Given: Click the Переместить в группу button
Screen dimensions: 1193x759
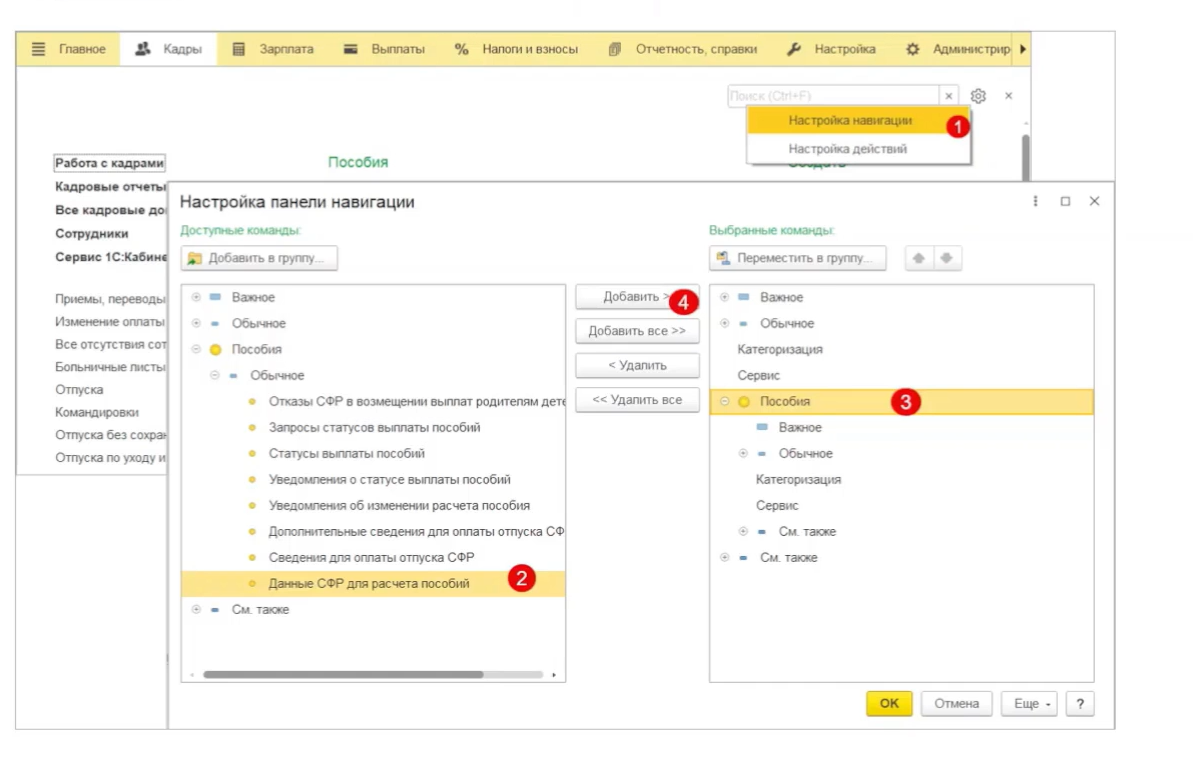Looking at the screenshot, I should (x=797, y=258).
